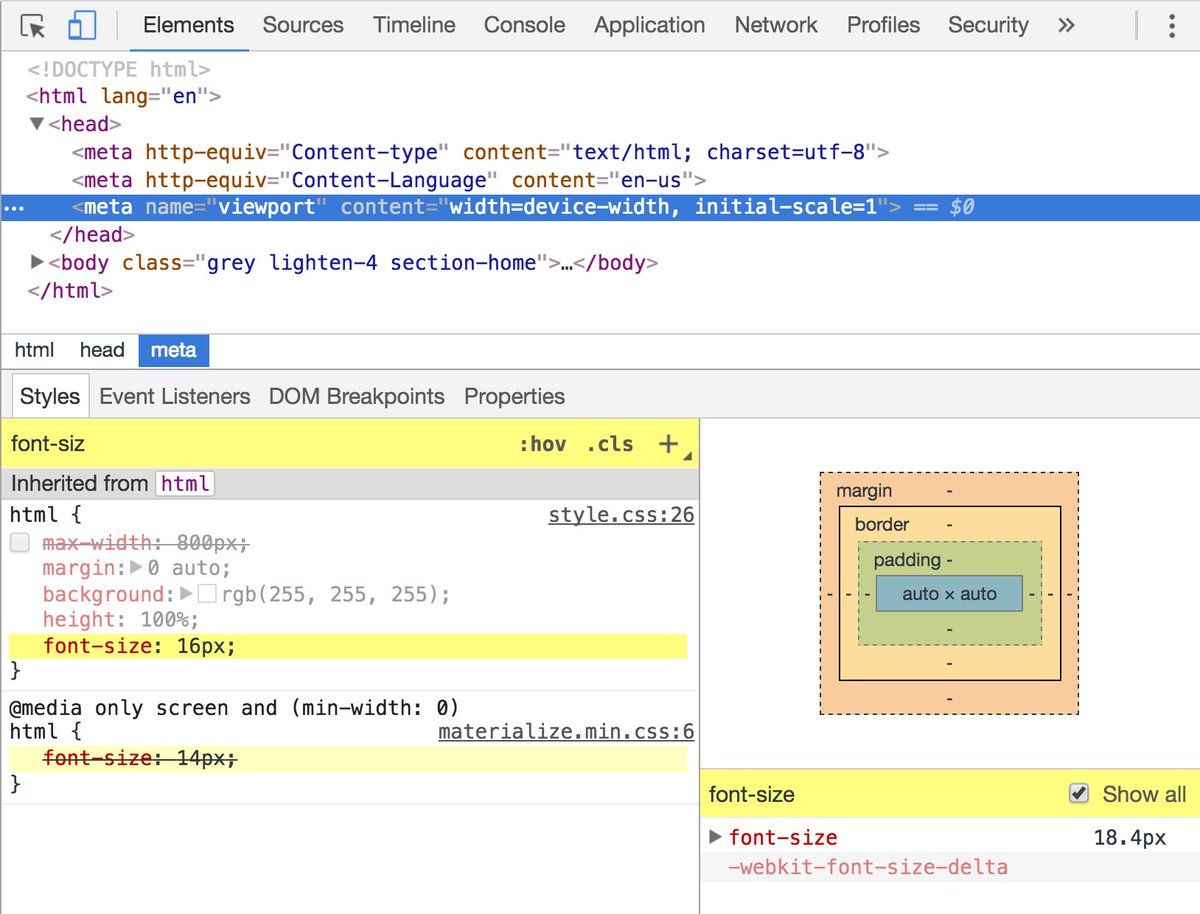Screen dimensions: 1200x914
Task: Open the Security tab
Action: 988,25
